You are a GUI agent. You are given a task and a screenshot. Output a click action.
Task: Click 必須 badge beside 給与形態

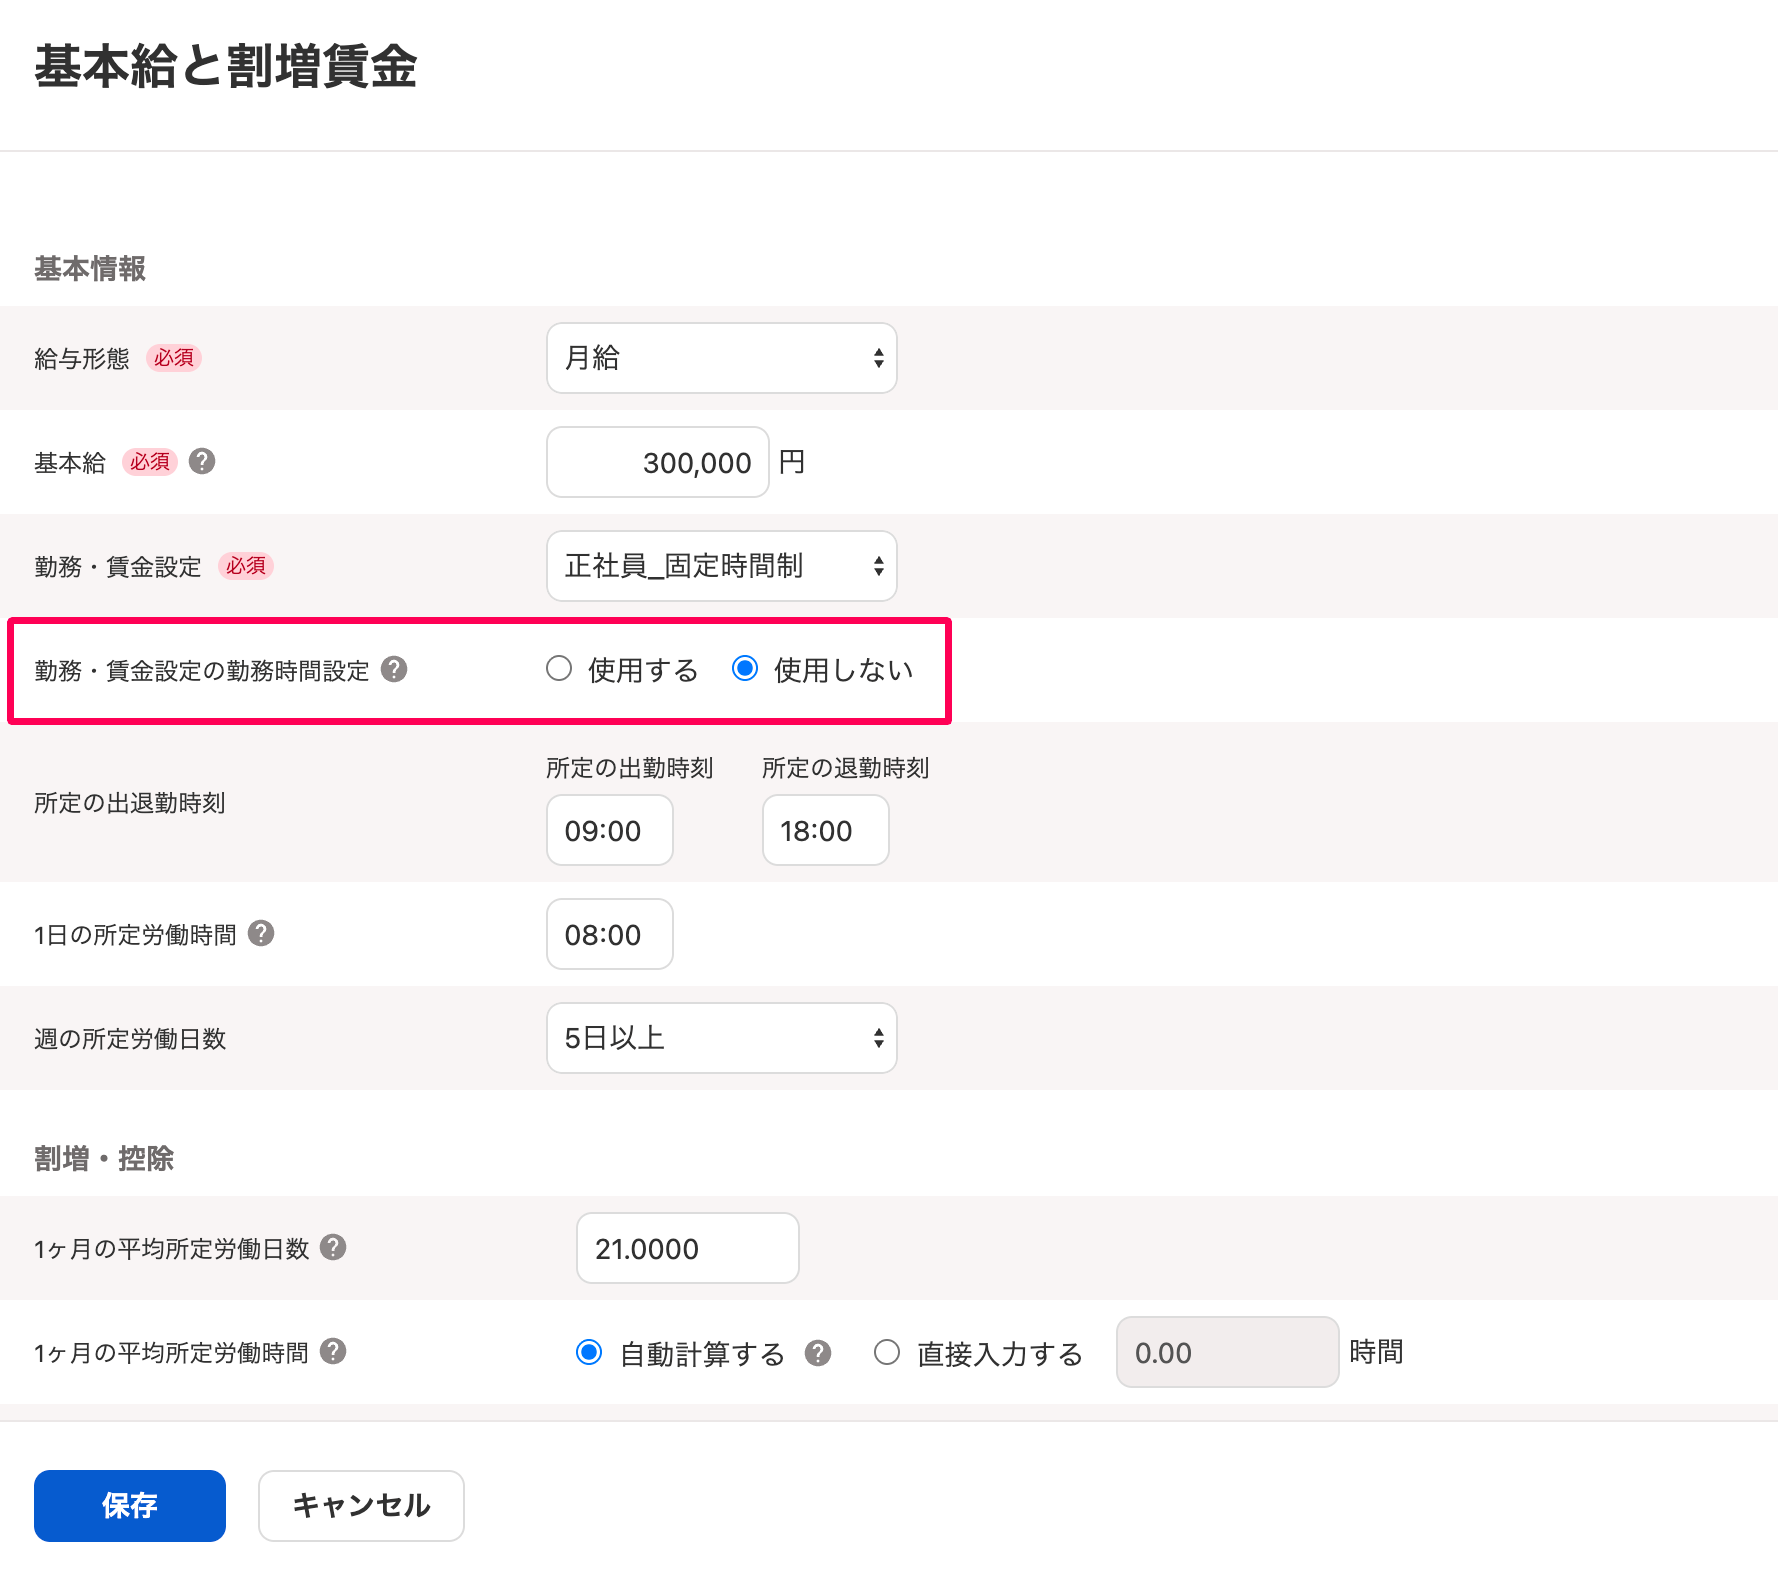174,358
